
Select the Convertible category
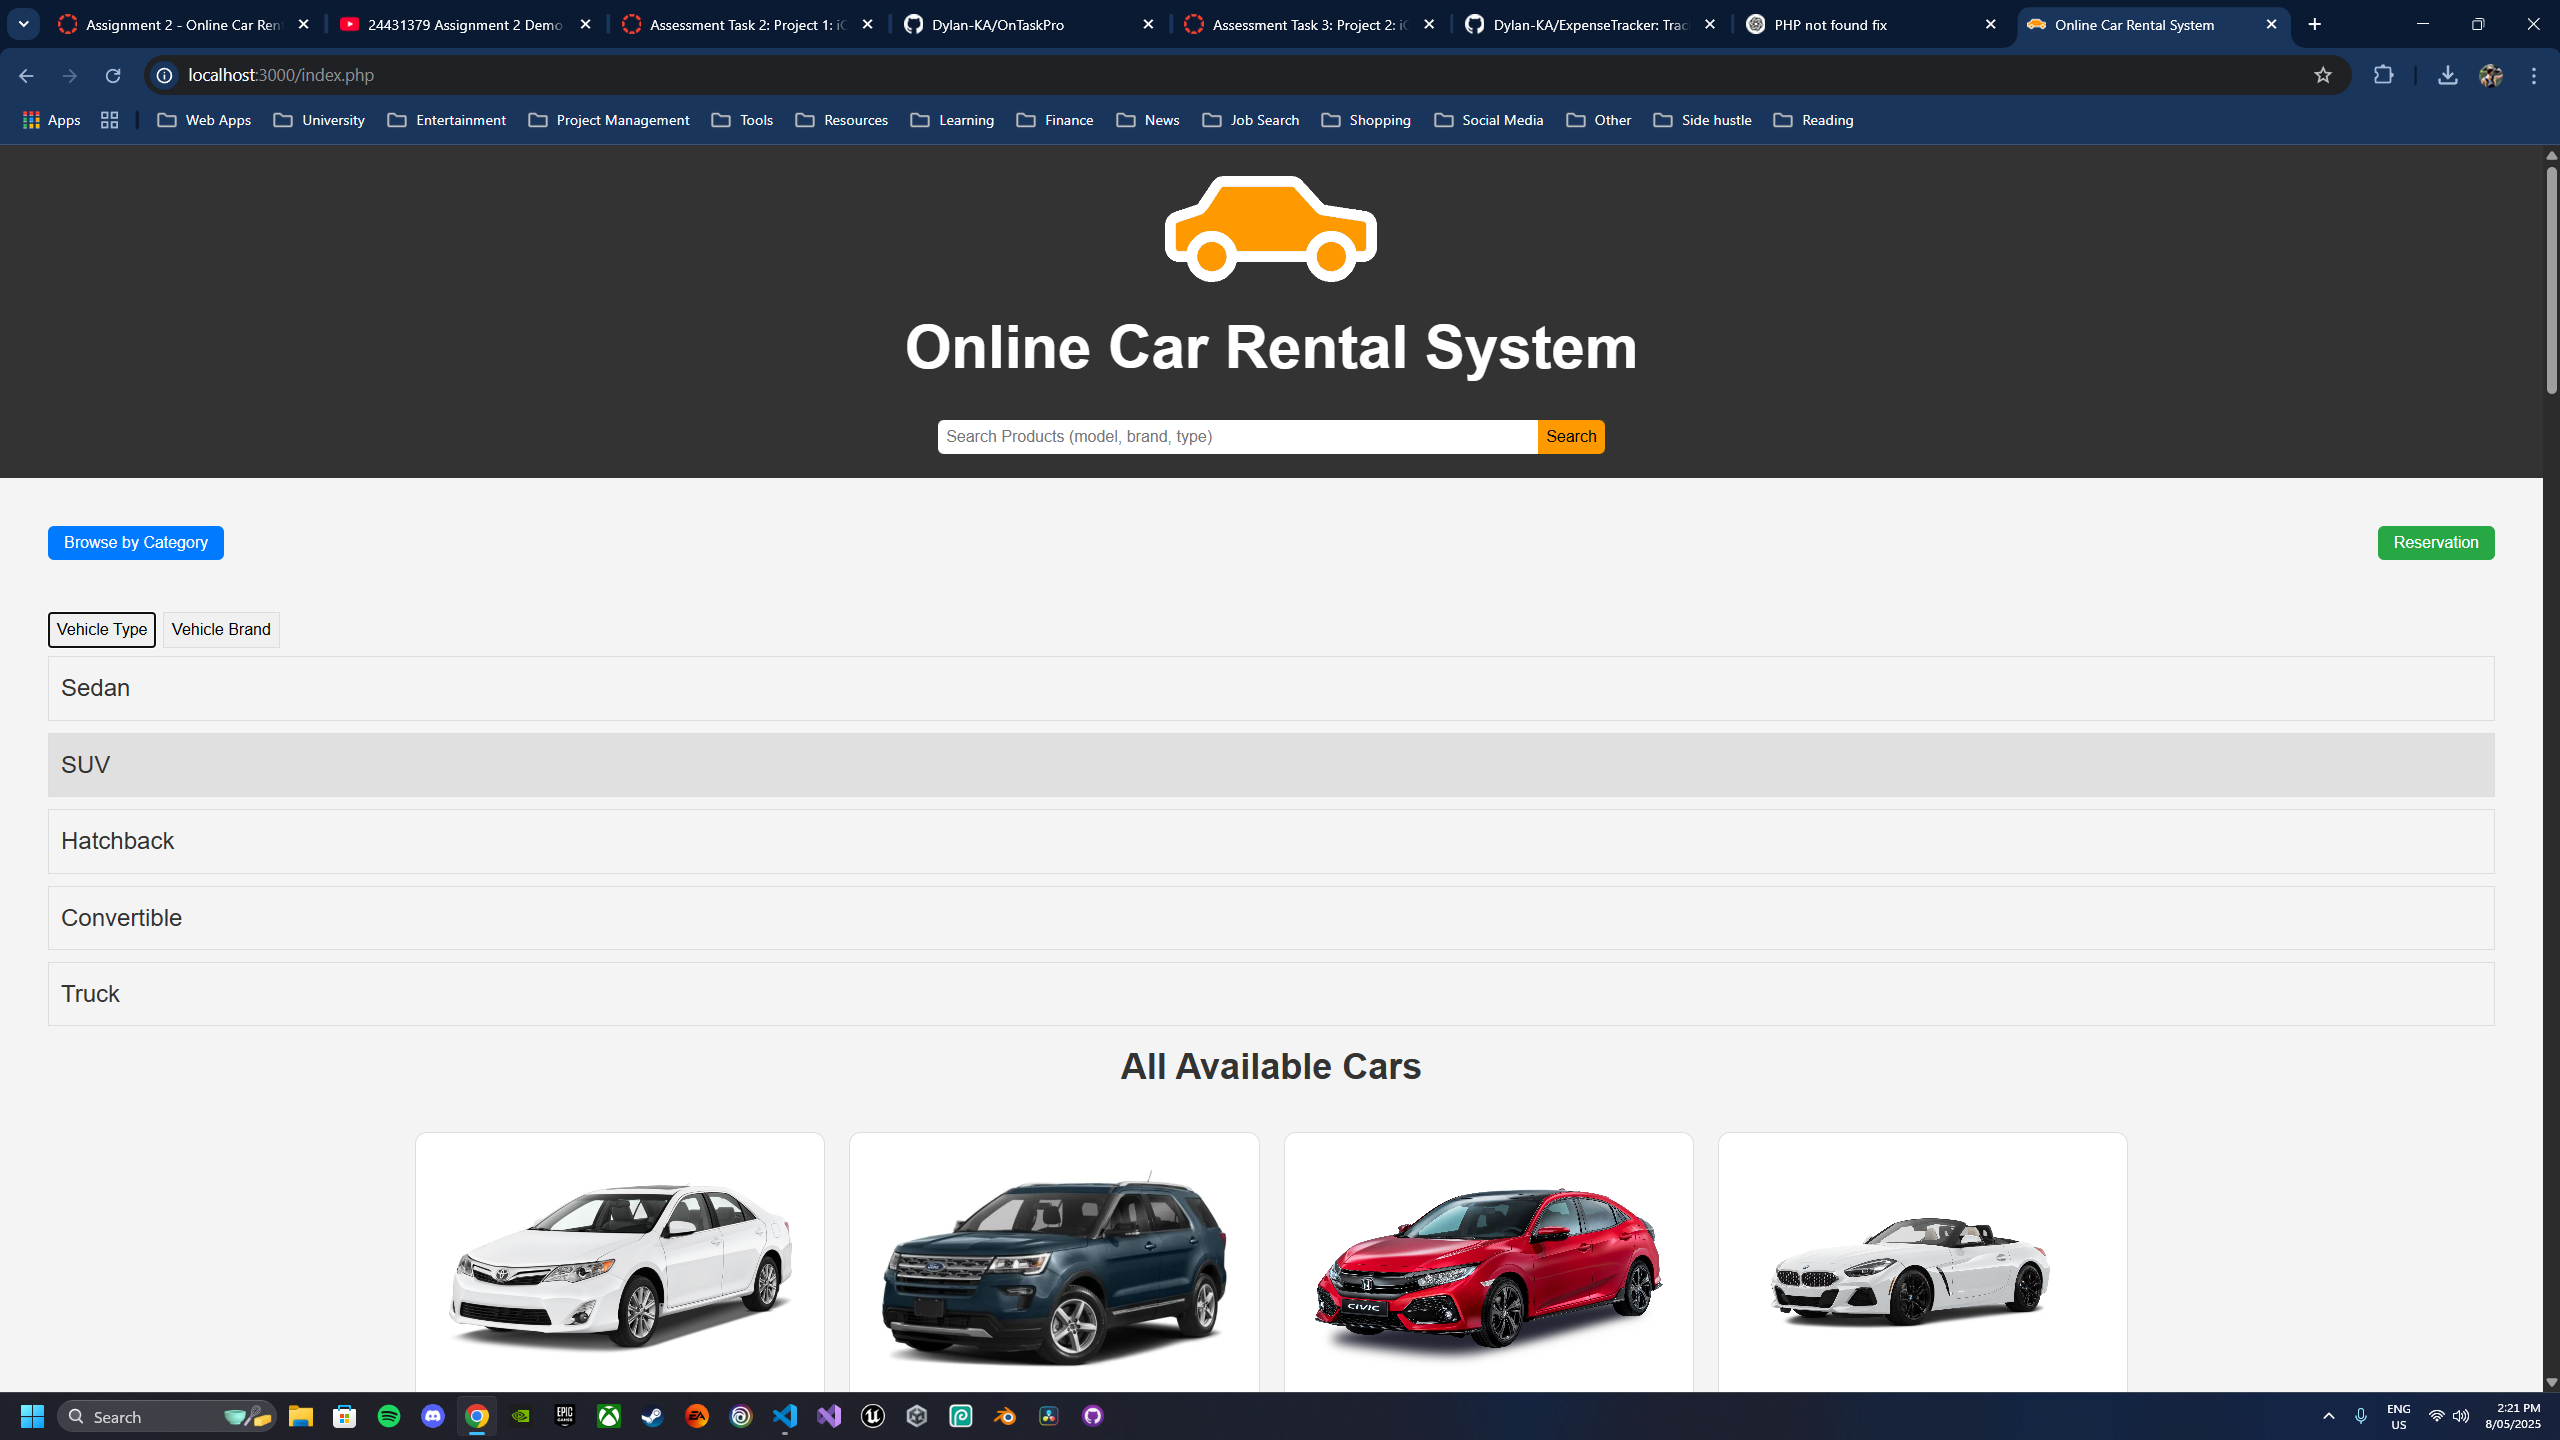pyautogui.click(x=1271, y=918)
